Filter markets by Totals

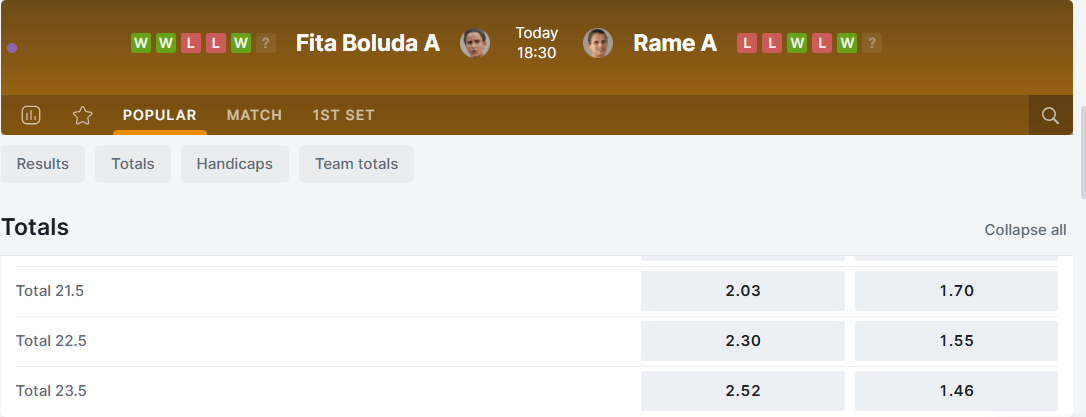133,164
